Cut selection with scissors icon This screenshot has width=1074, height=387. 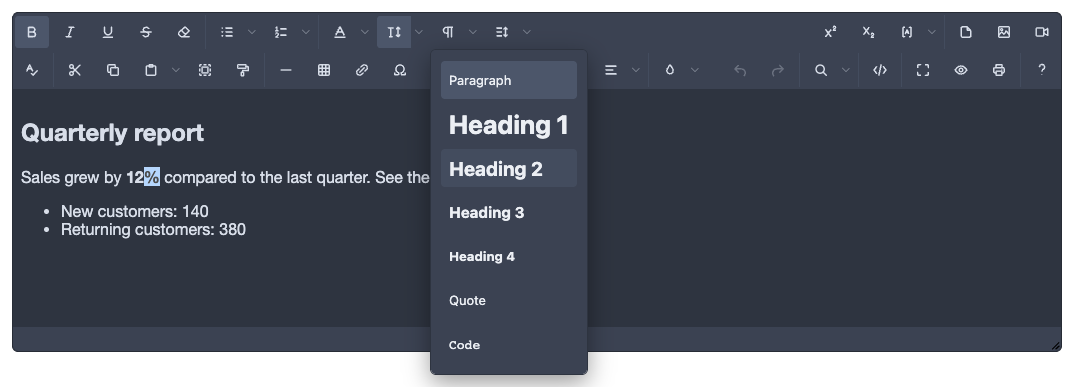pos(75,70)
